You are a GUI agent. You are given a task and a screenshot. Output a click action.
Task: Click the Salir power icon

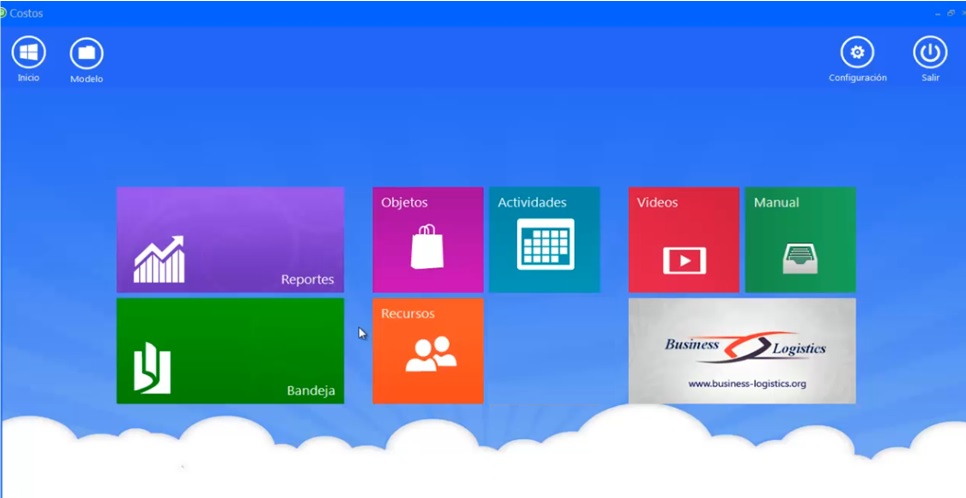(930, 52)
